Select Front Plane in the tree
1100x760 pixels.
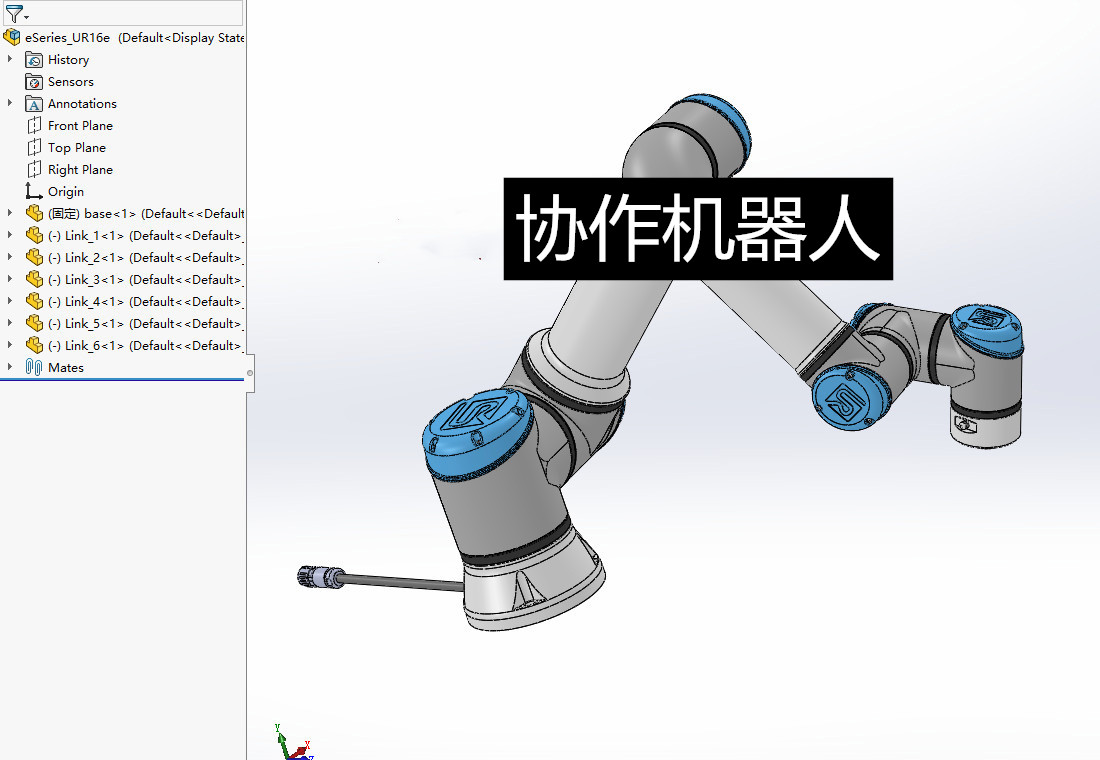(80, 126)
